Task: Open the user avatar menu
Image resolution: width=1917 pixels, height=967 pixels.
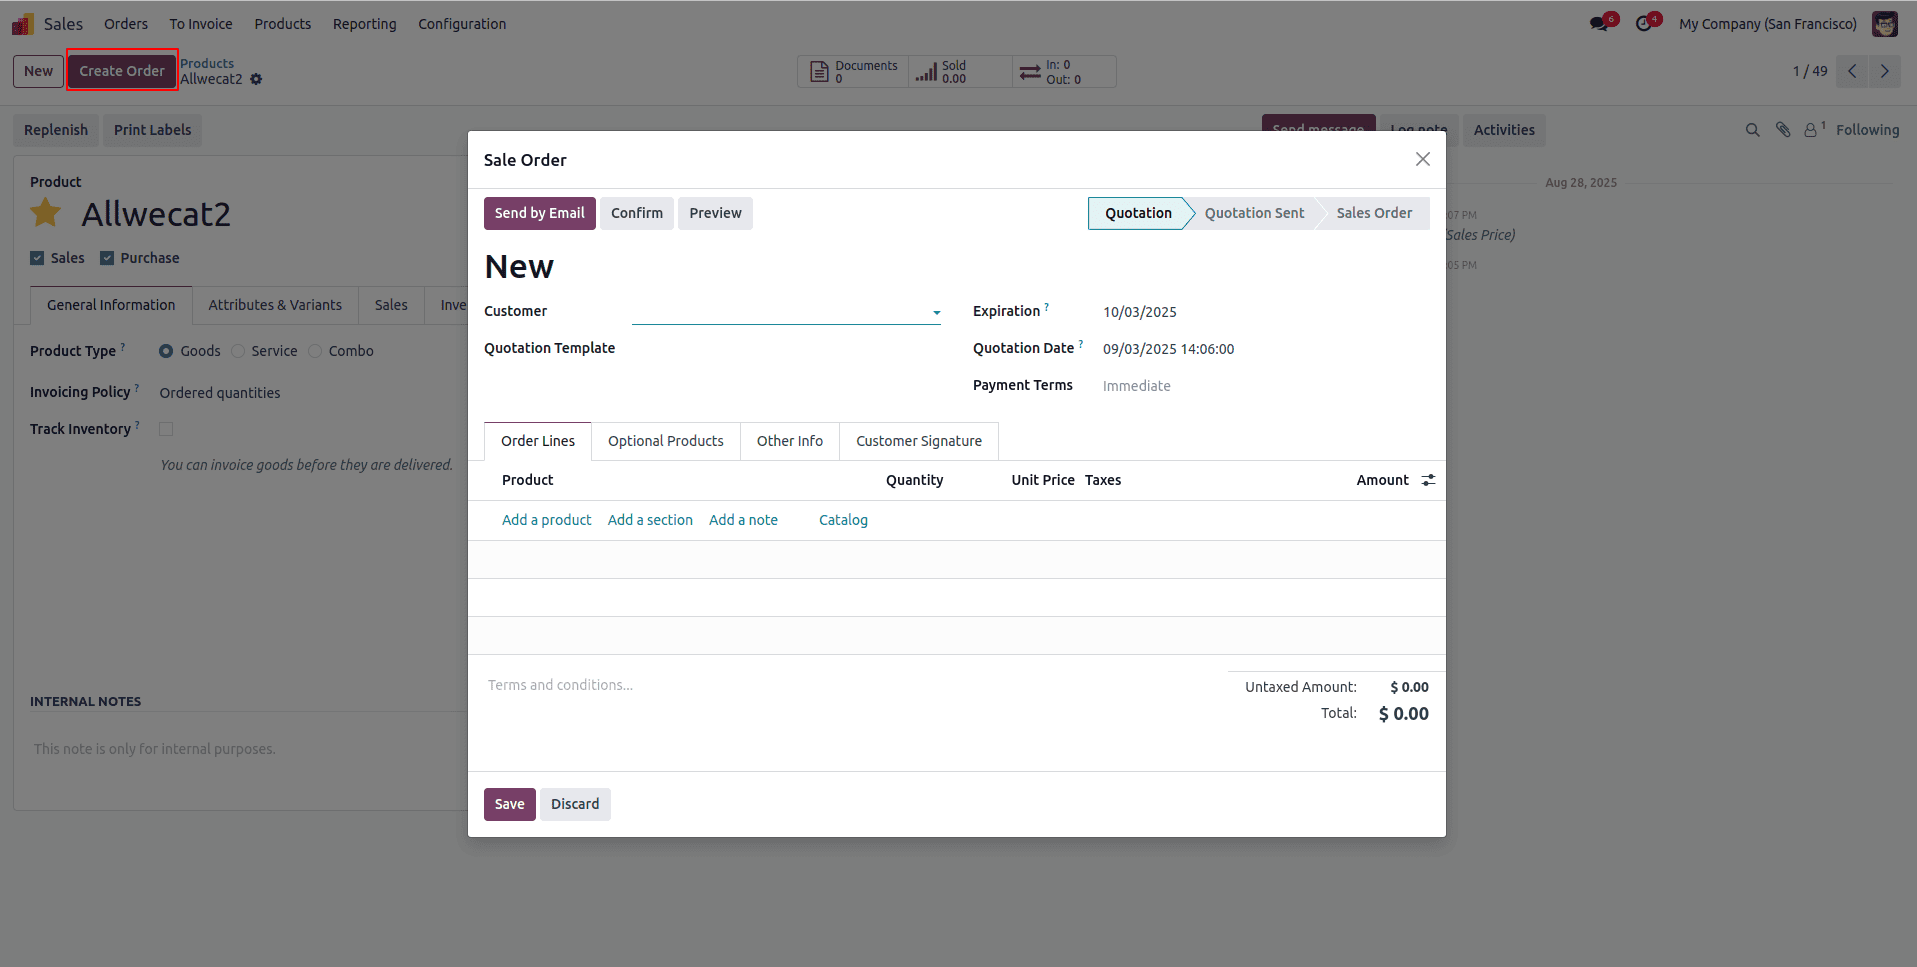Action: click(1885, 24)
